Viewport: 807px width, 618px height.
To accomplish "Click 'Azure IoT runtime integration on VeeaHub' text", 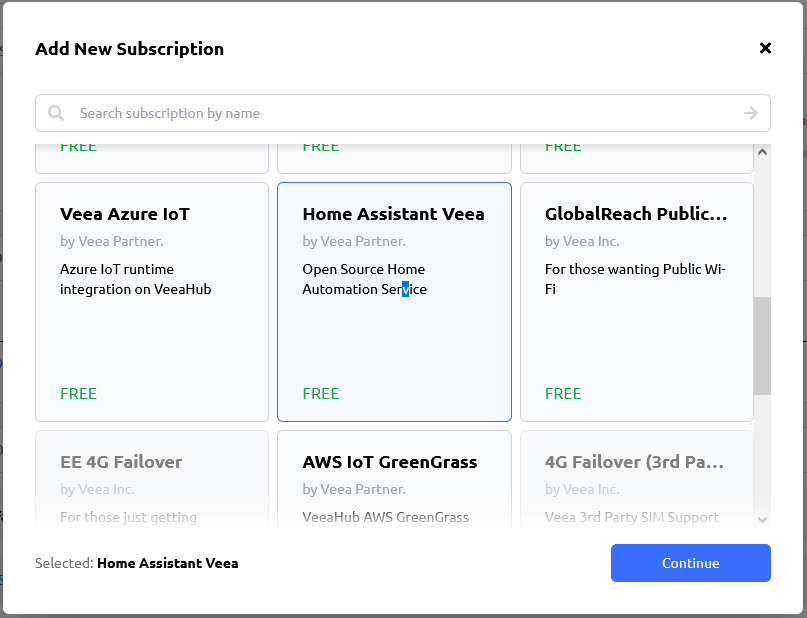I will pos(135,279).
